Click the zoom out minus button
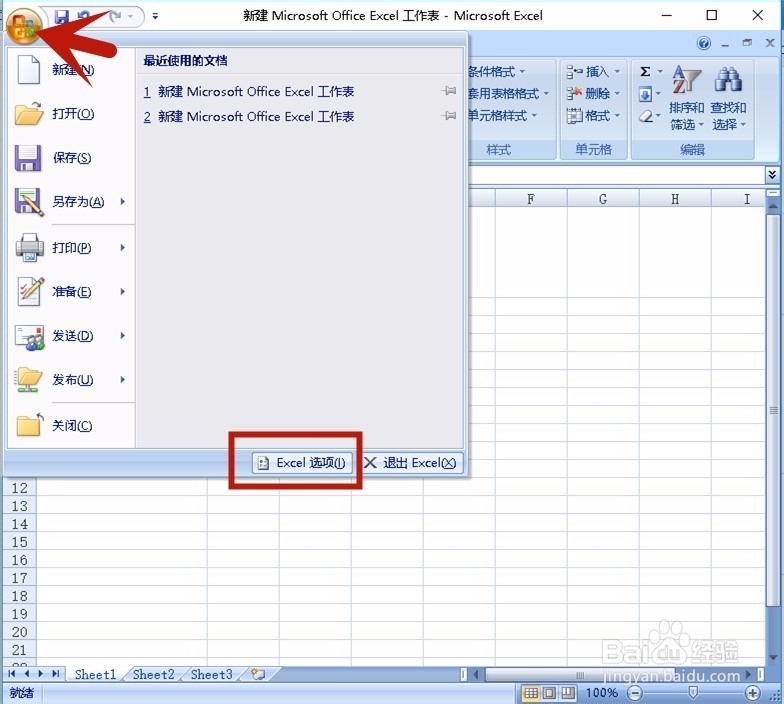784x704 pixels. (635, 693)
